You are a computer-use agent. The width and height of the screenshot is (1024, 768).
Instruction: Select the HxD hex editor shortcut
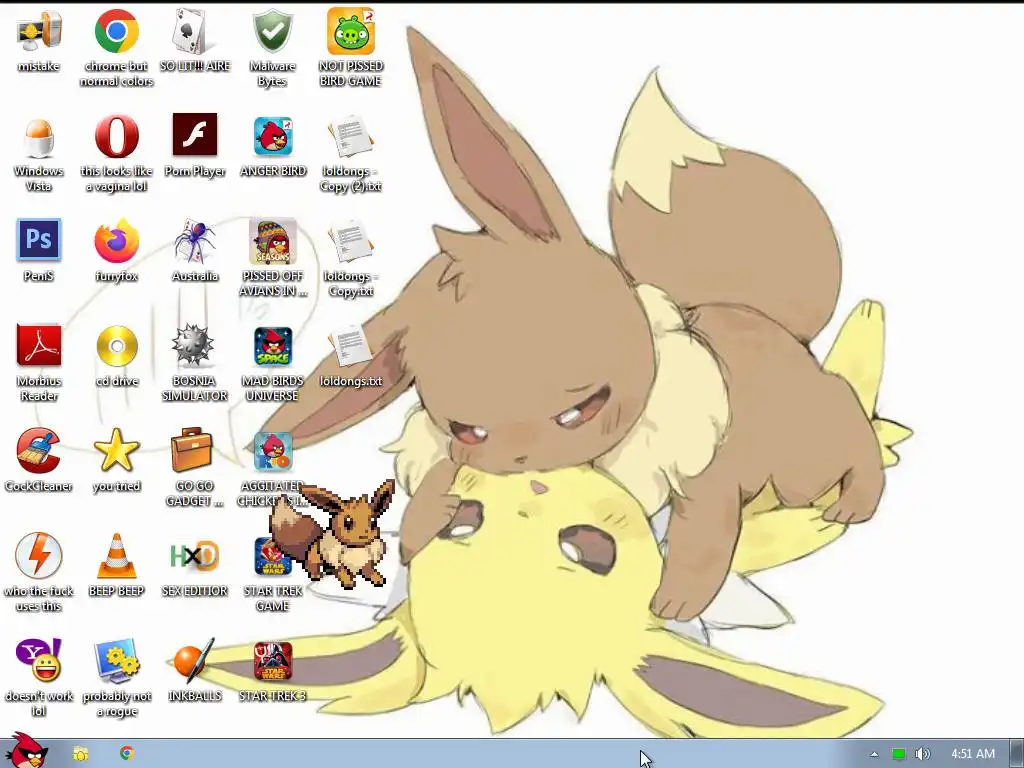coord(195,556)
